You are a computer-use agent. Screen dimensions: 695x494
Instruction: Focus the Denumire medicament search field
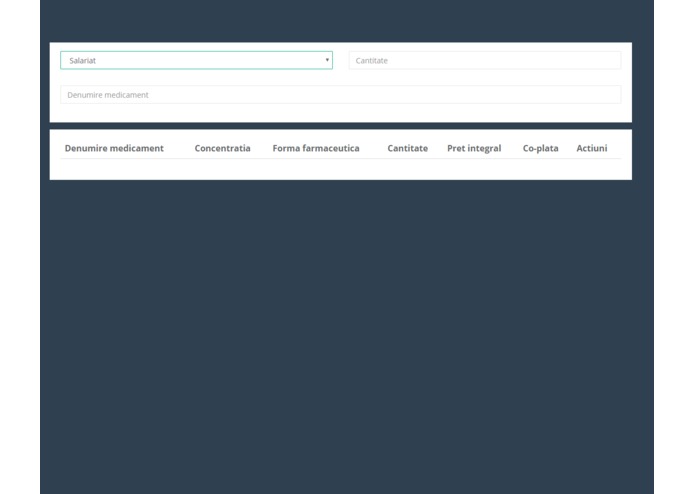coord(340,95)
